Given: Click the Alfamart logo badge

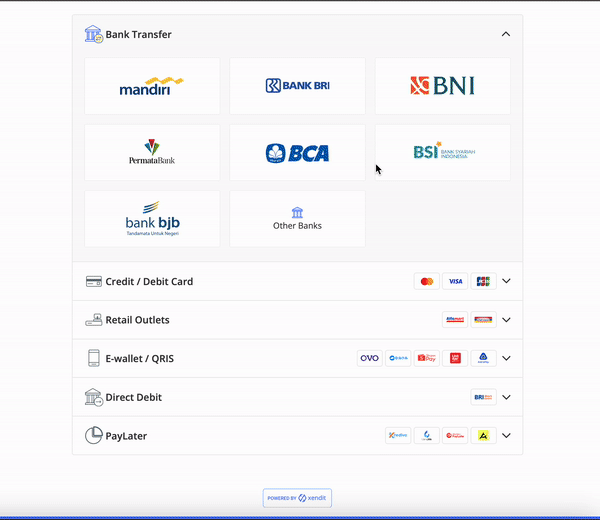Looking at the screenshot, I should pyautogui.click(x=455, y=320).
